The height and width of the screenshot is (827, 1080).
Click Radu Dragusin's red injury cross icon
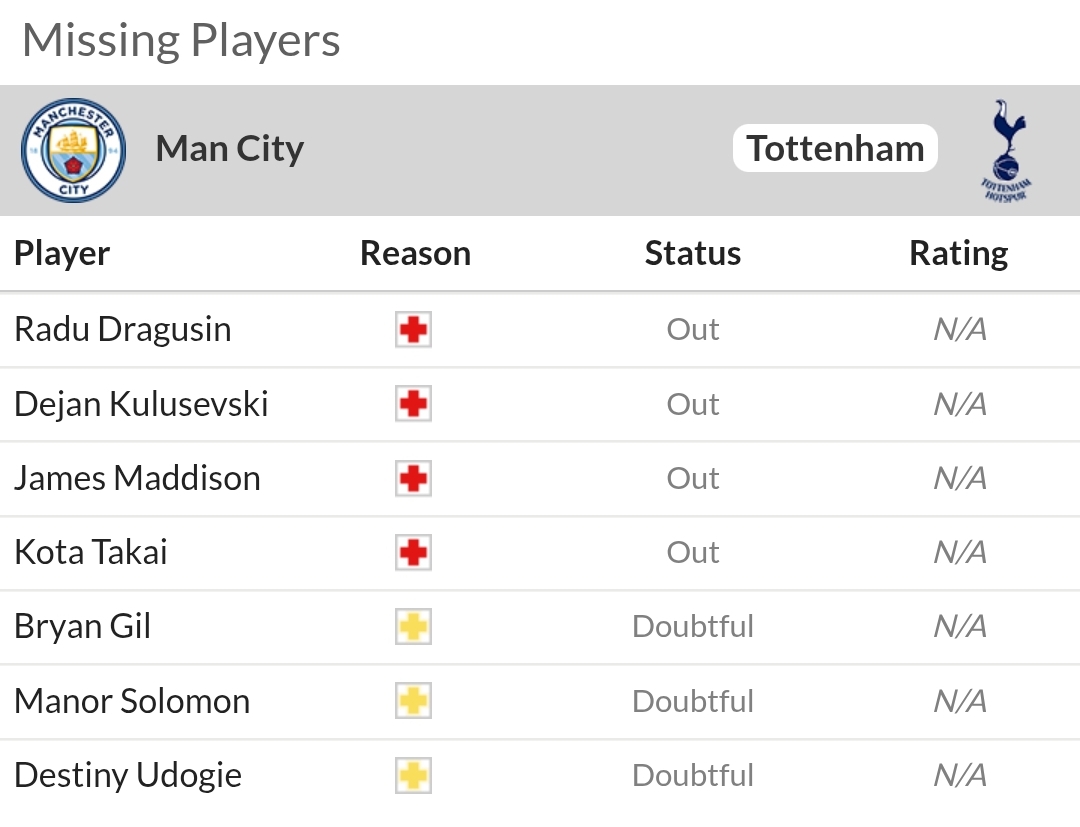point(413,330)
